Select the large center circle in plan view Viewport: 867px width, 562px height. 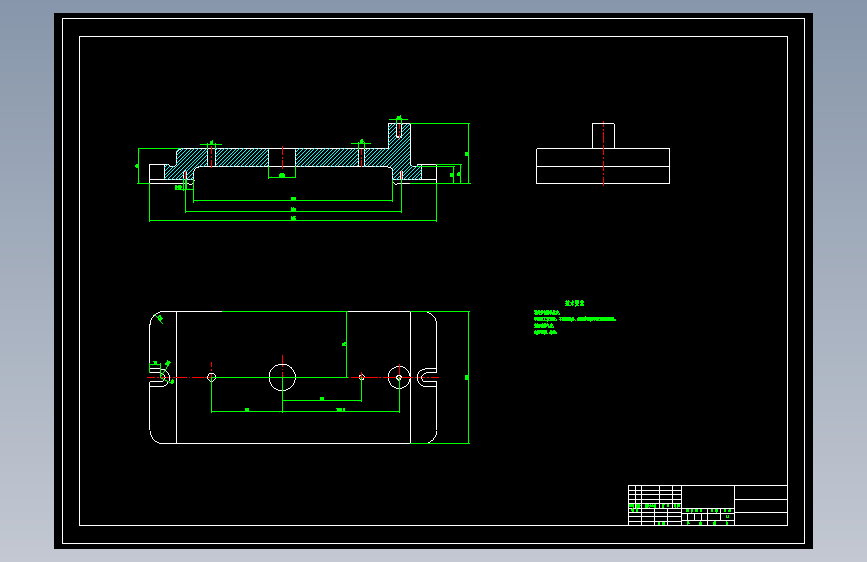[x=282, y=377]
